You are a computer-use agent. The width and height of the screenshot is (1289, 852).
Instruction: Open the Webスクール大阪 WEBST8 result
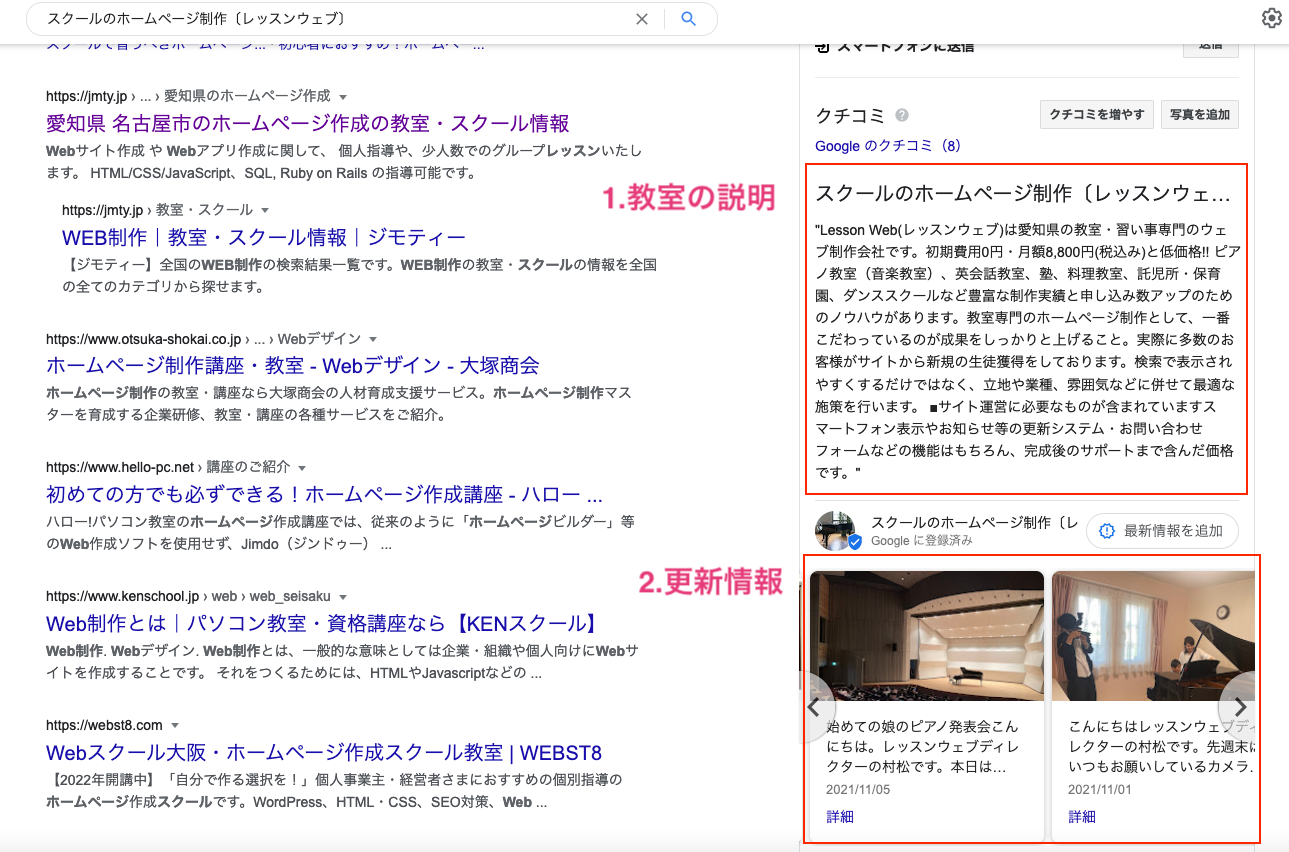pos(324,753)
